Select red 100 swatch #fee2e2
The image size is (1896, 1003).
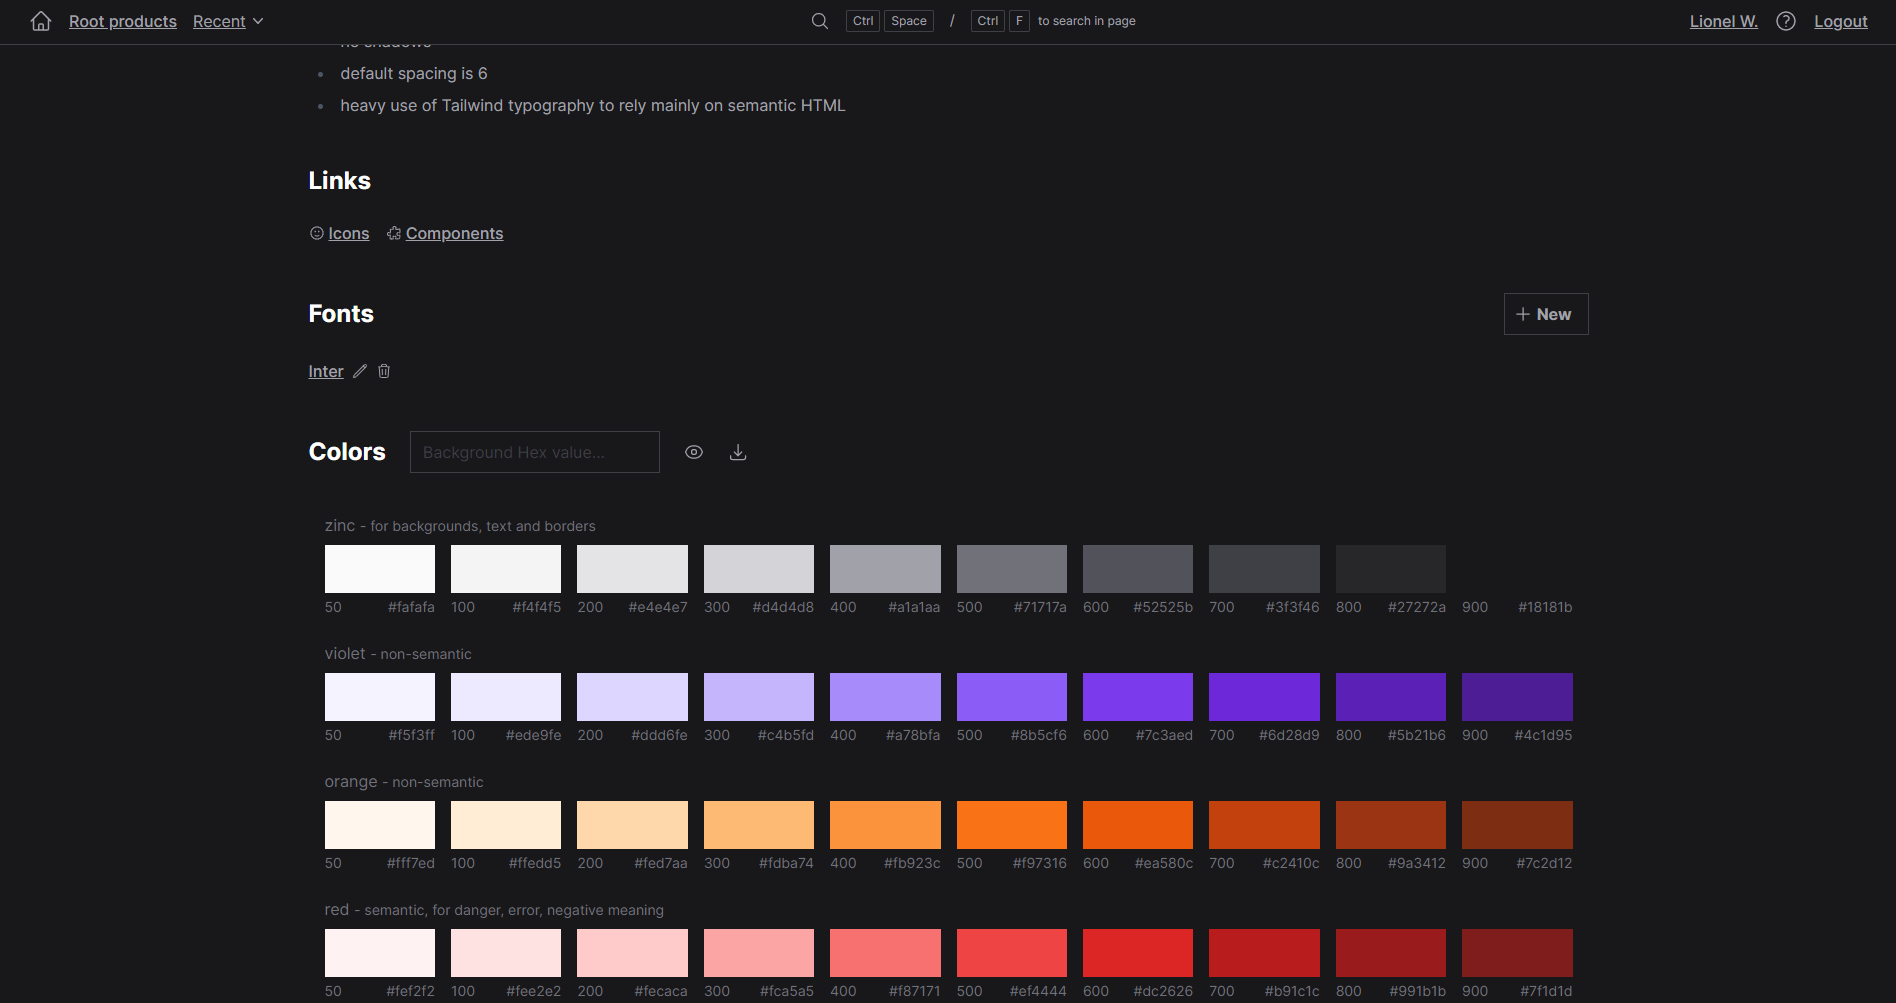(x=506, y=953)
